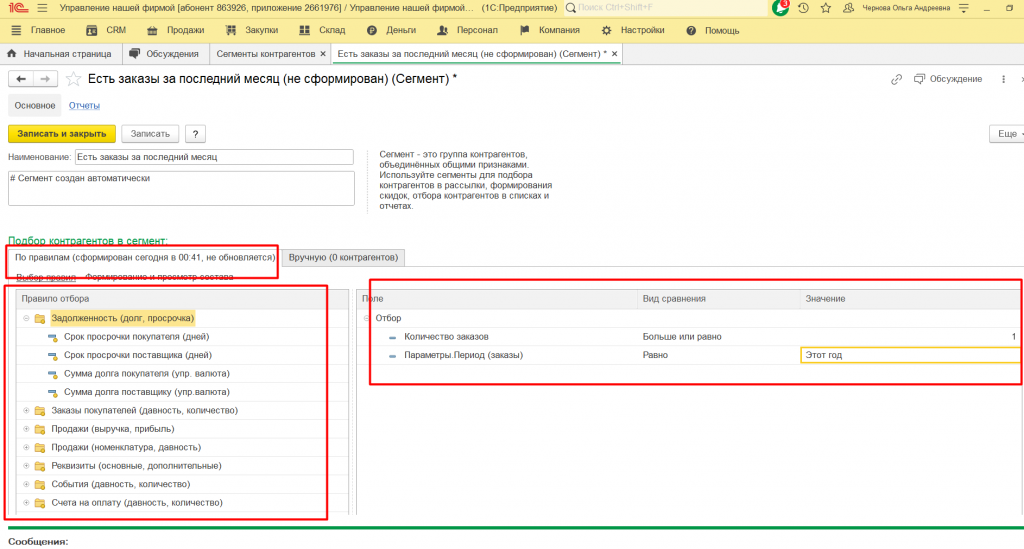The height and width of the screenshot is (549, 1024).
Task: Open the service settings lines icon
Action: (964, 8)
